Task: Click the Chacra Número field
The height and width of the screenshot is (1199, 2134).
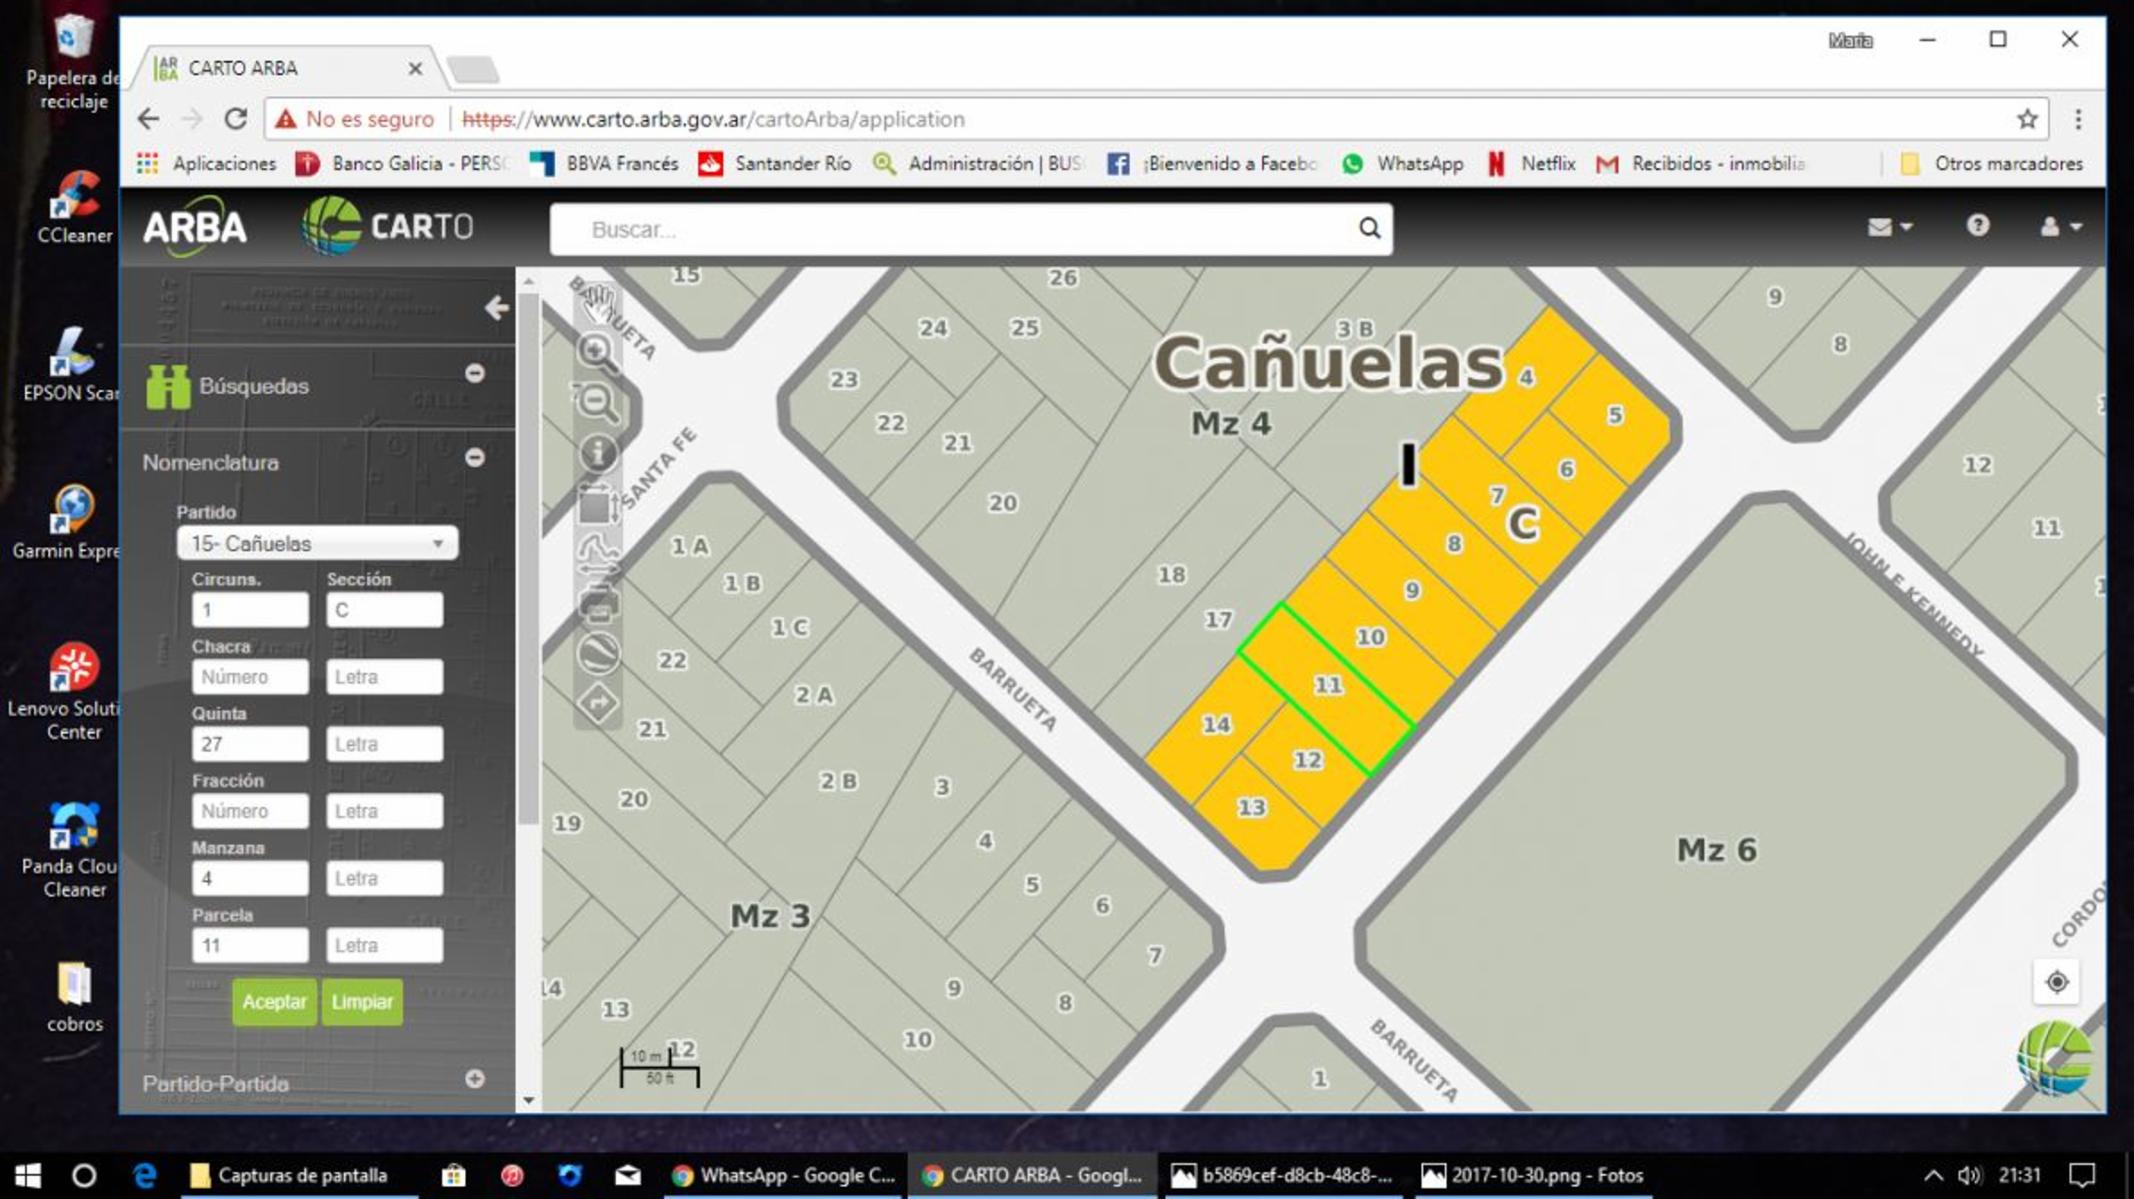Action: (x=250, y=677)
